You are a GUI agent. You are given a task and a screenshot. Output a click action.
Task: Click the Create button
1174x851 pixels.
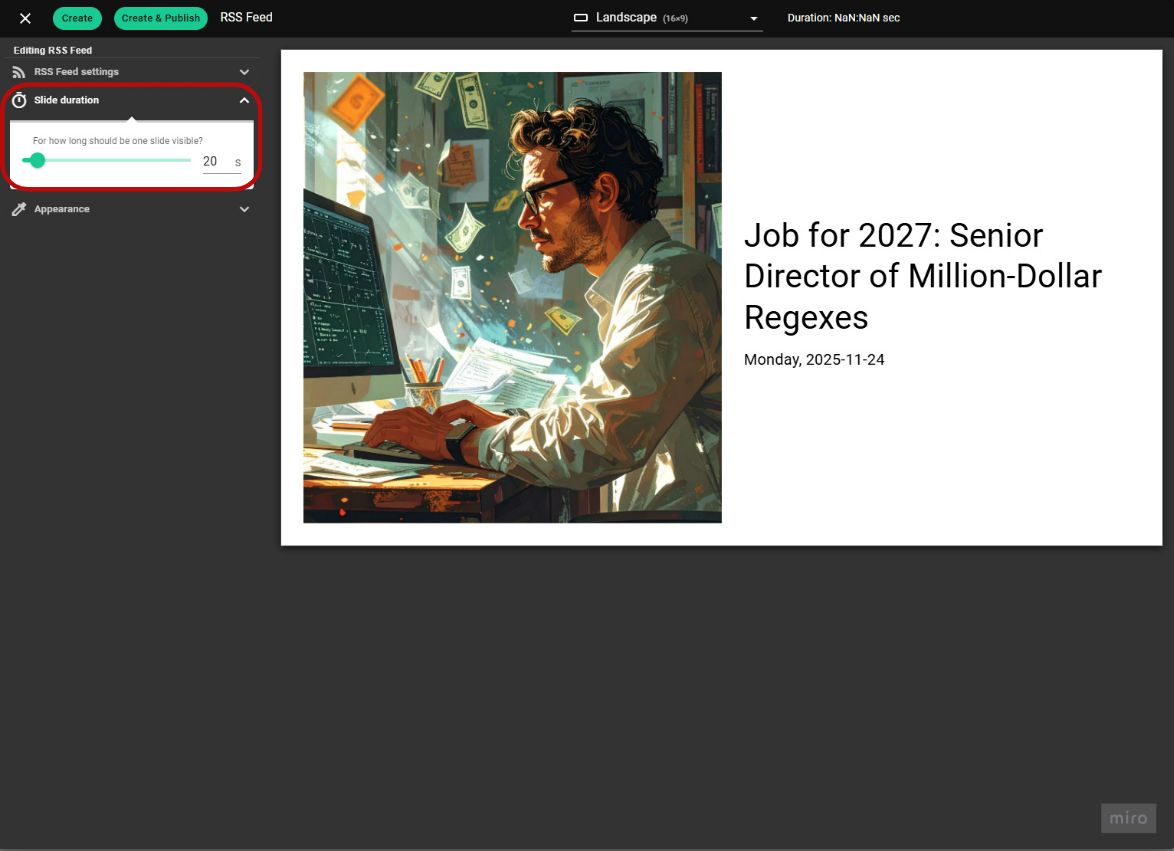(x=77, y=18)
